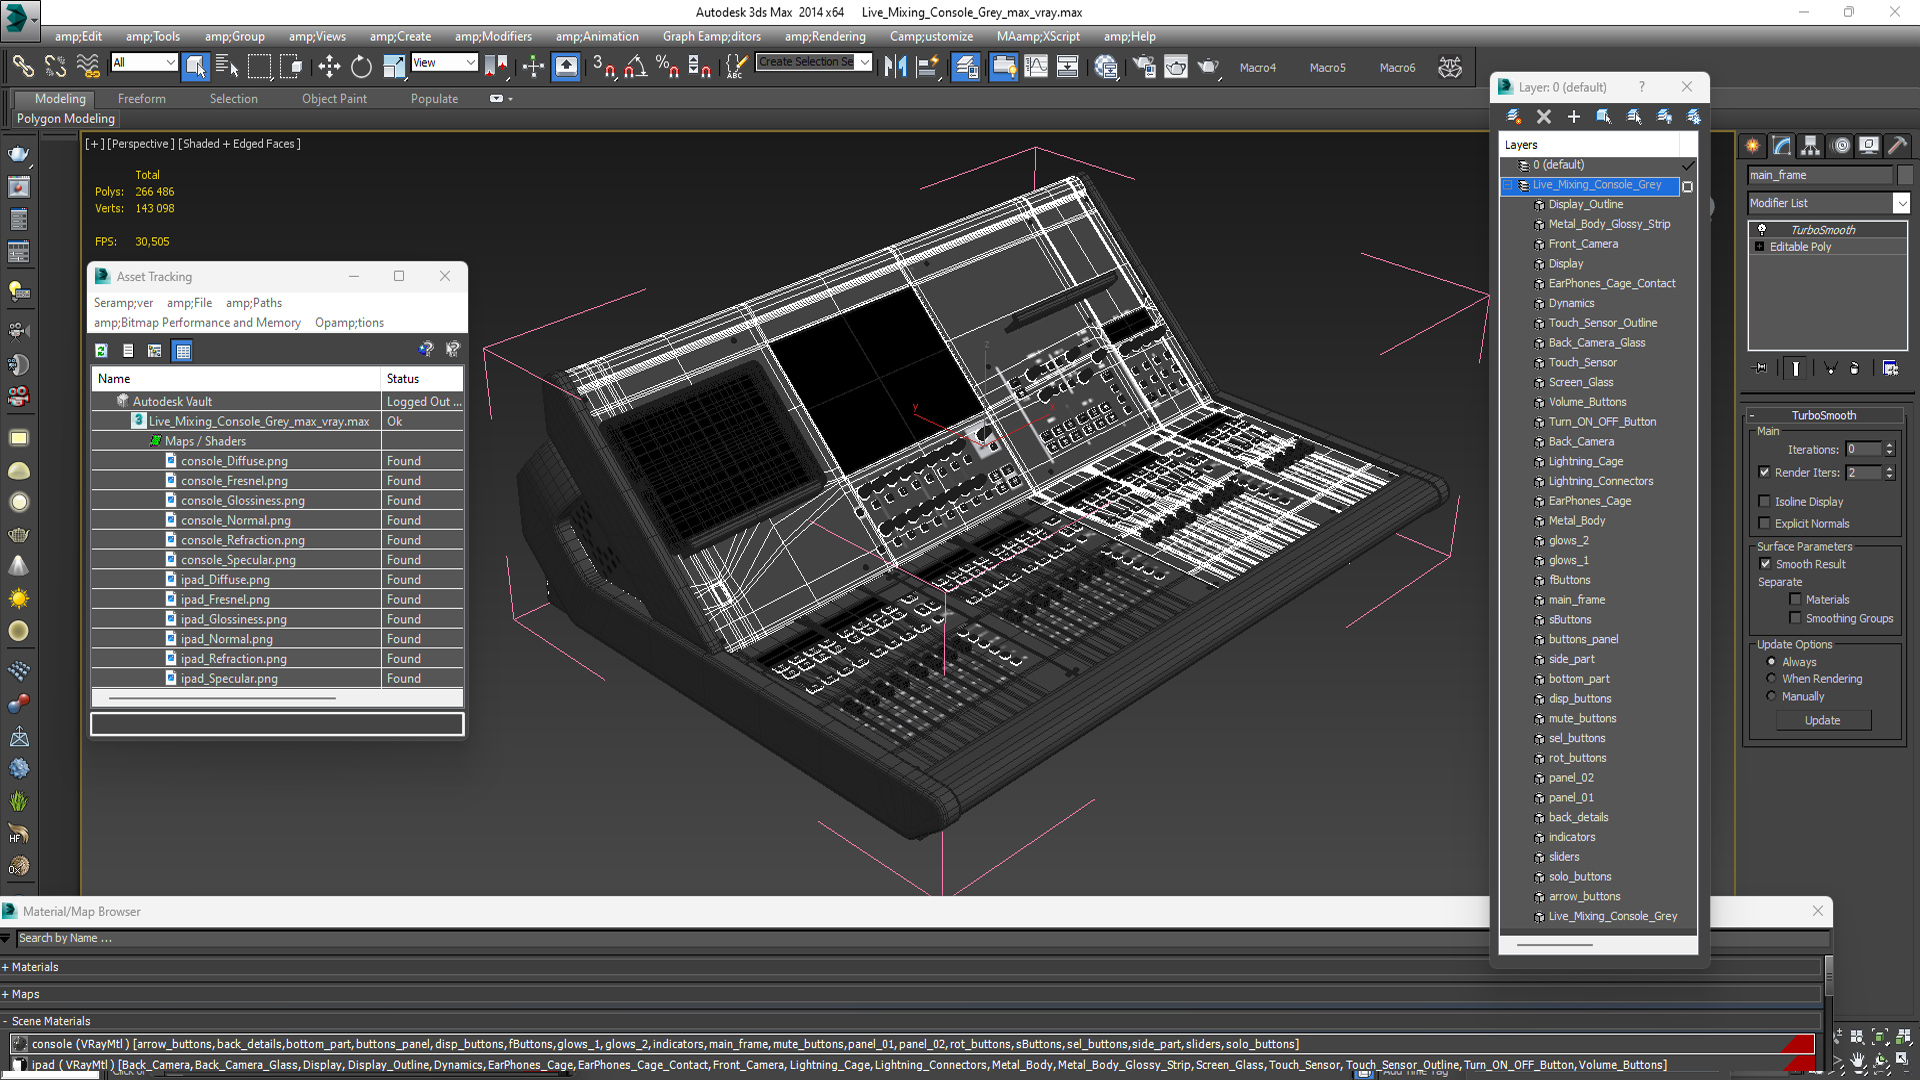Screen dimensions: 1920x1080
Task: Activate the Select Object tool
Action: pos(196,67)
